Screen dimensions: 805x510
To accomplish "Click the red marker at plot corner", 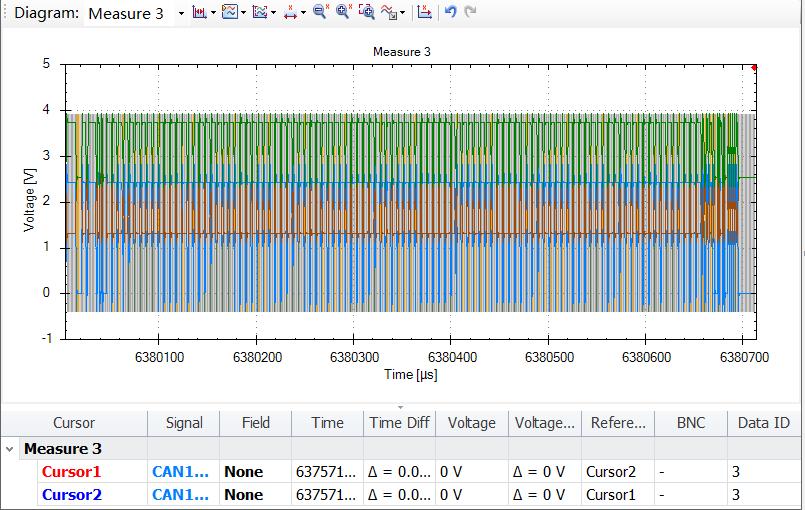I will pos(754,67).
